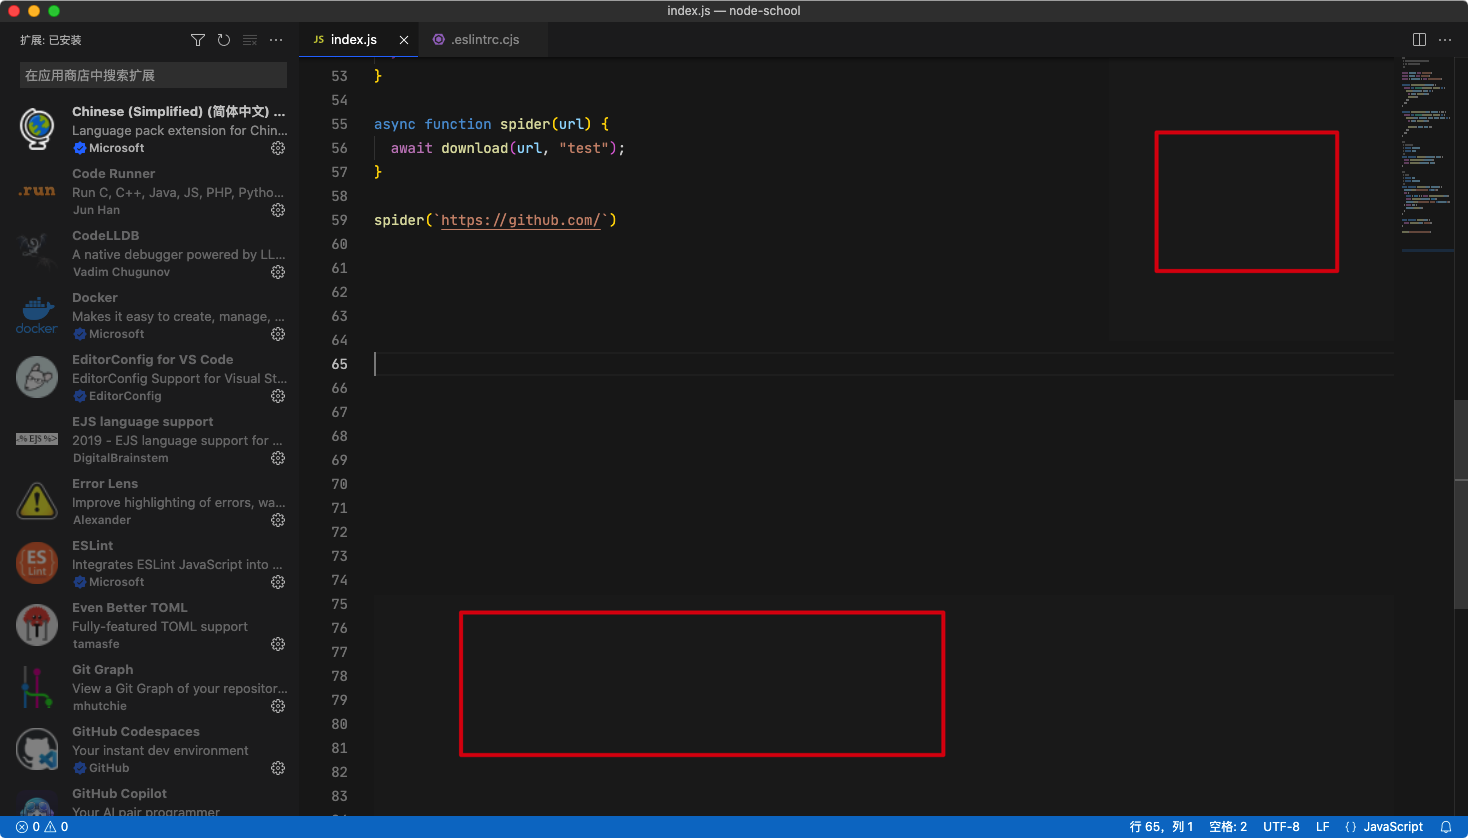Refresh the installed extensions list

pyautogui.click(x=223, y=40)
